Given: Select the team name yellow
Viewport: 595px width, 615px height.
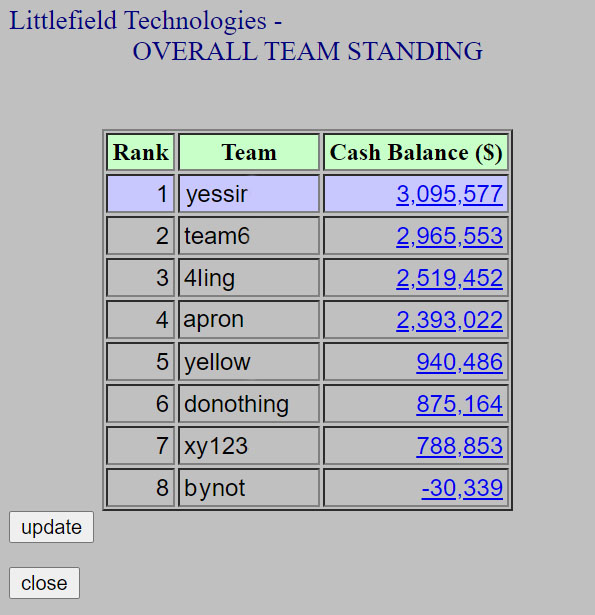Looking at the screenshot, I should [x=217, y=362].
